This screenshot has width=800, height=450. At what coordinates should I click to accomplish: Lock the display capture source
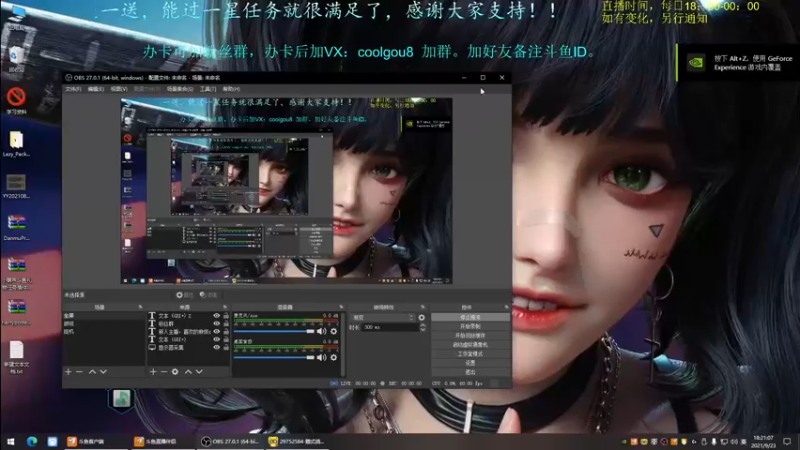tap(226, 347)
